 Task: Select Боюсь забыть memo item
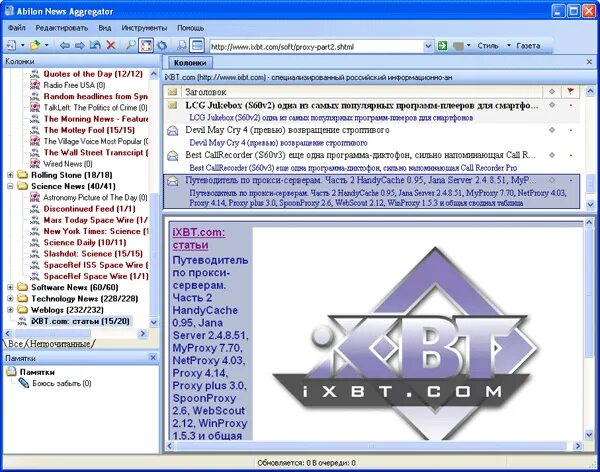coord(62,383)
